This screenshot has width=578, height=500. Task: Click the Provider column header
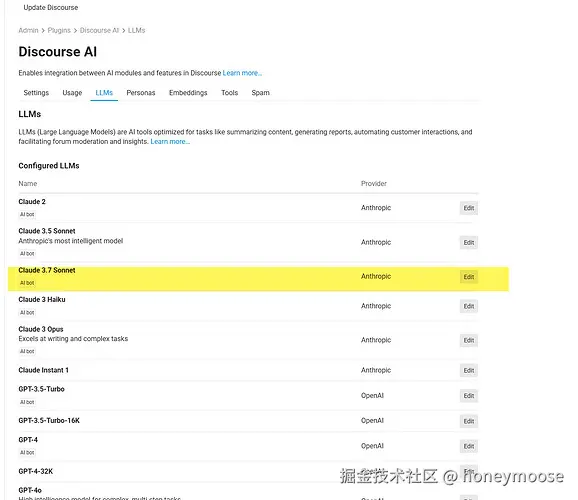coord(373,183)
